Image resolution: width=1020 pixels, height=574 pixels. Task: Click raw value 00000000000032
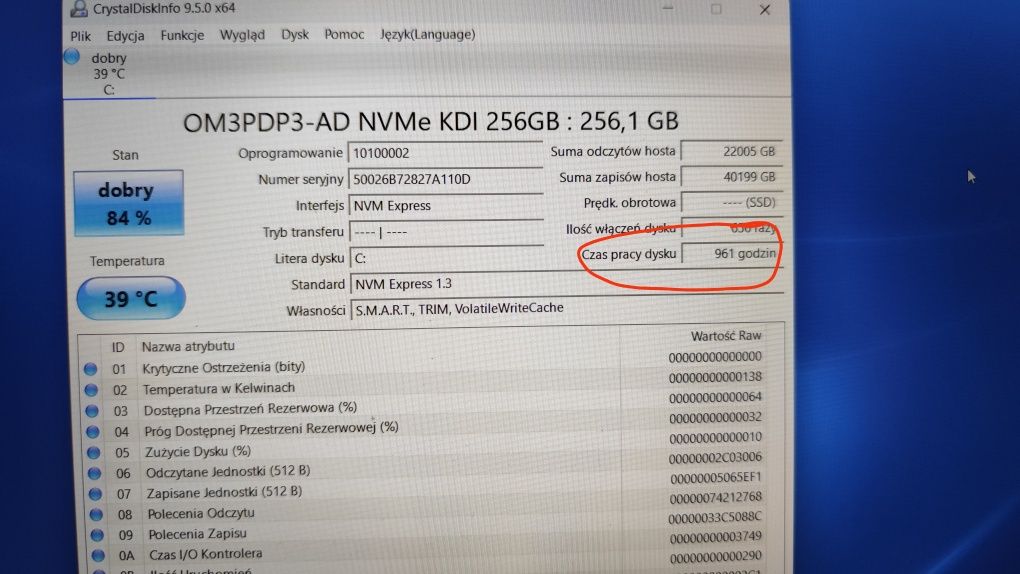click(715, 417)
